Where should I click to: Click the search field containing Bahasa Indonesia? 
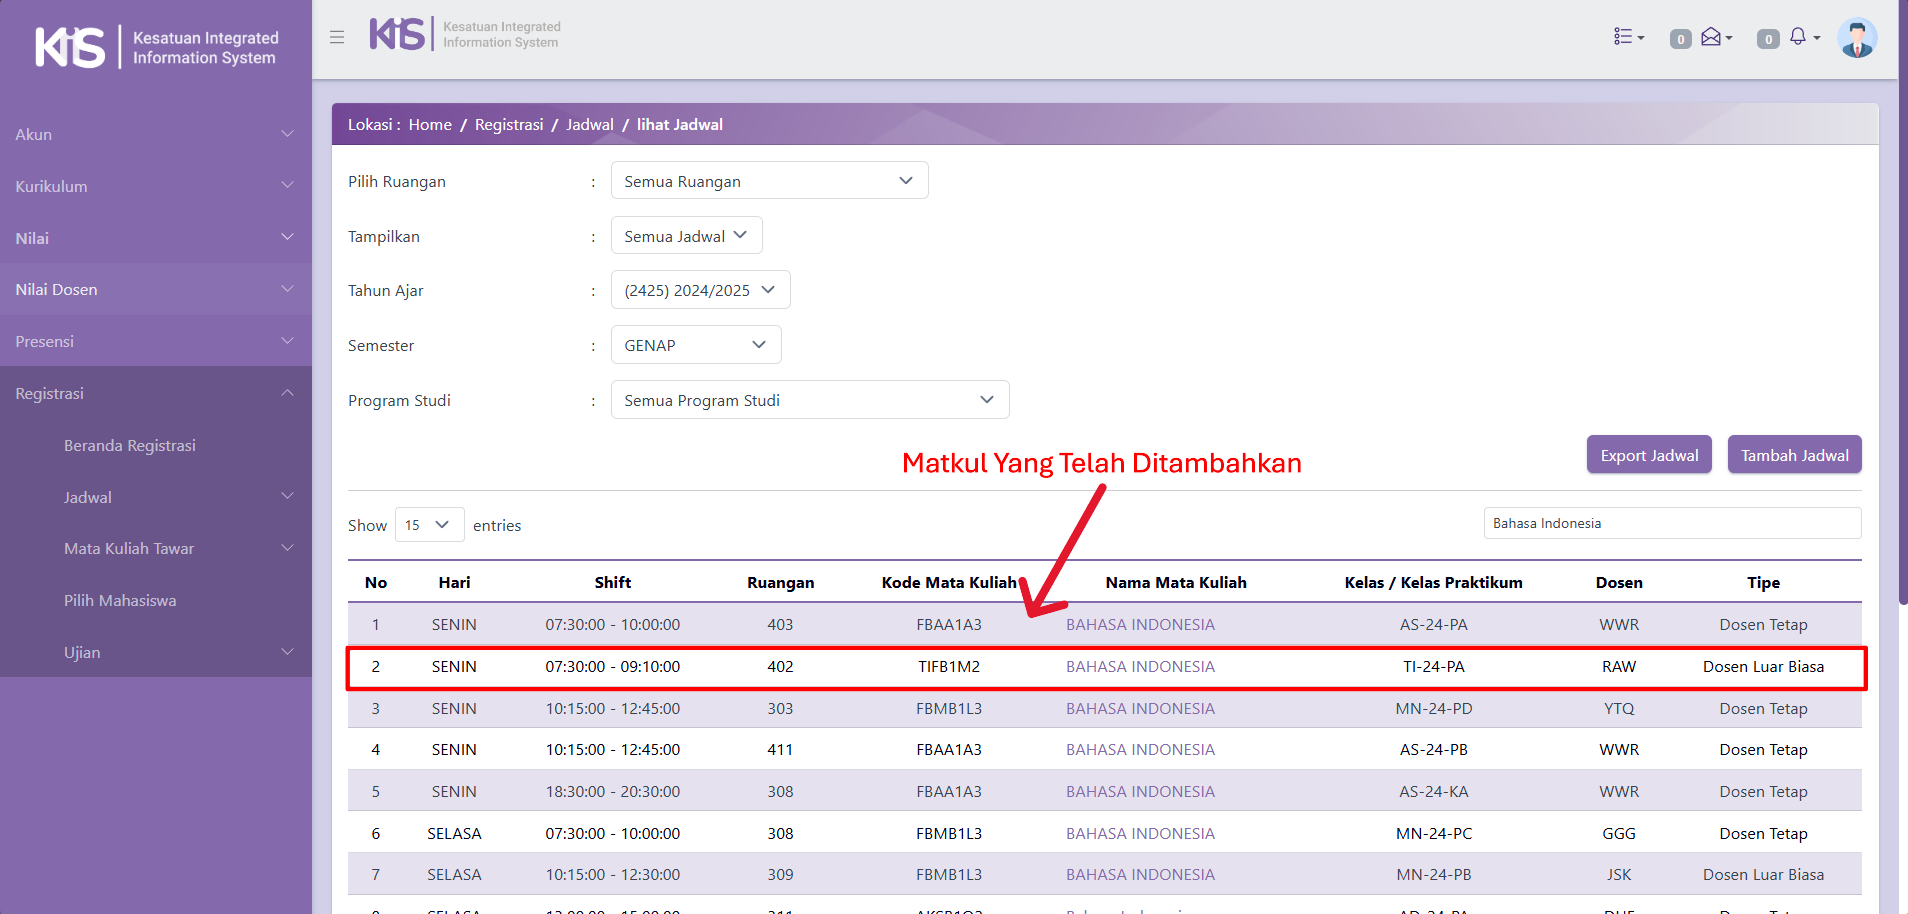(1671, 523)
